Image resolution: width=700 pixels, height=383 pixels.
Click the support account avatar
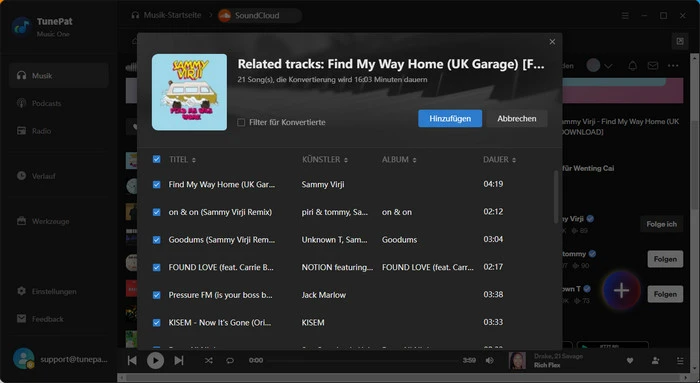click(24, 358)
